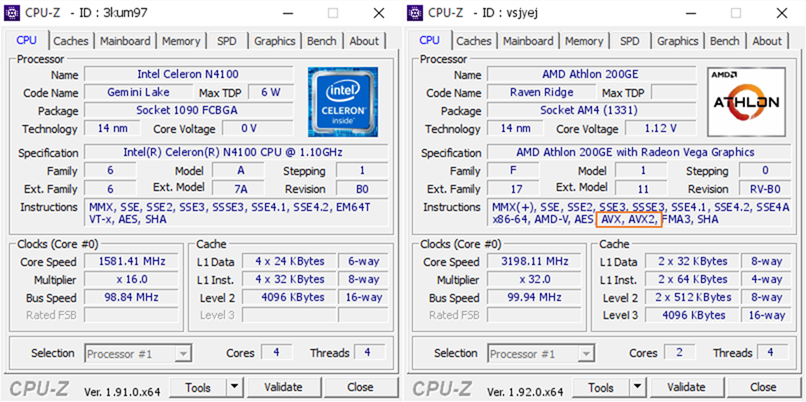Viewport: 806px width, 402px height.
Task: Click the 0 V core voltage value
Action: point(258,128)
